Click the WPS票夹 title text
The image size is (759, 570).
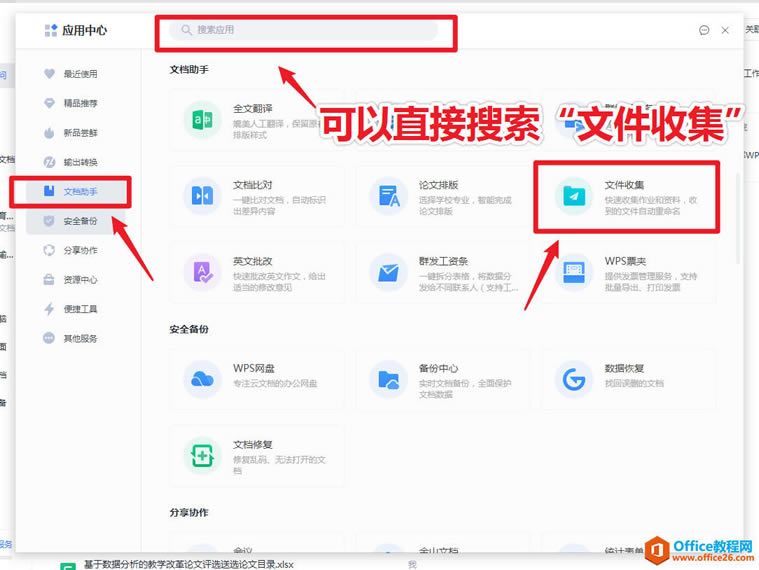tap(625, 261)
